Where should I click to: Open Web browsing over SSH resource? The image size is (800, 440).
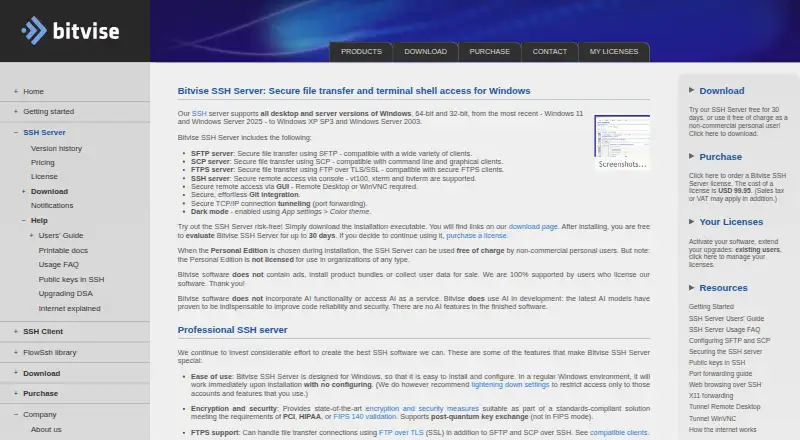pos(724,385)
